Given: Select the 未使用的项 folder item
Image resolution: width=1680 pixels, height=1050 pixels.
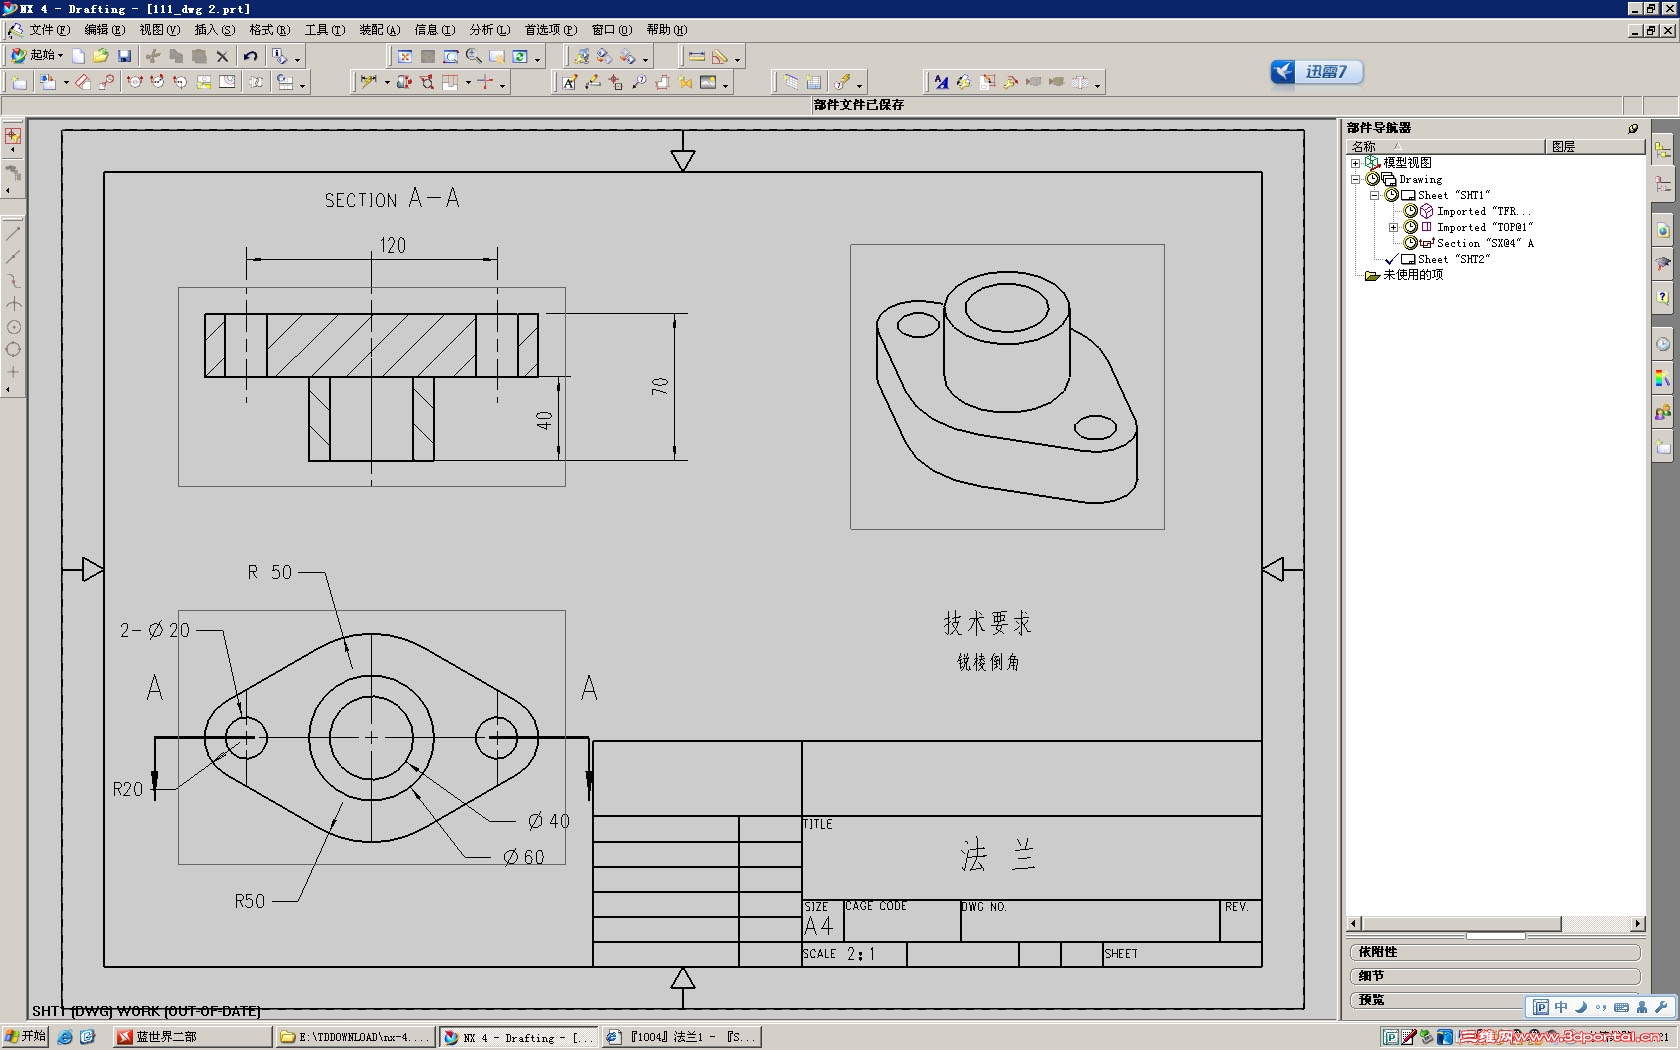Looking at the screenshot, I should (1412, 275).
